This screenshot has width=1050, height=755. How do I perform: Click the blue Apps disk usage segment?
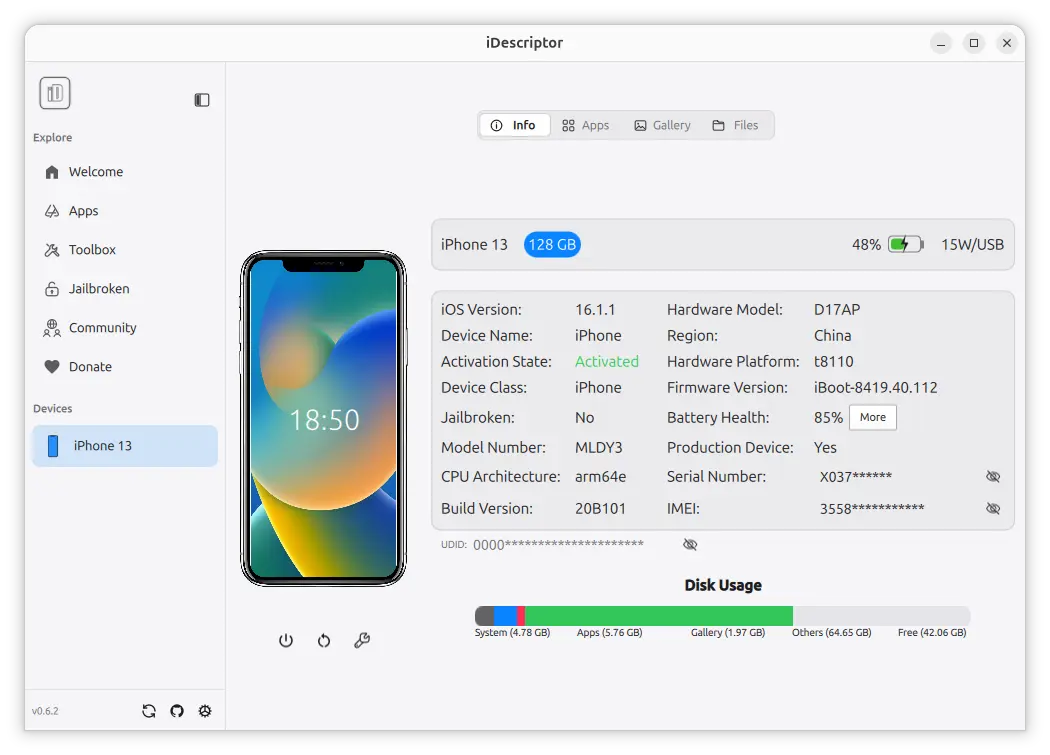(x=506, y=616)
